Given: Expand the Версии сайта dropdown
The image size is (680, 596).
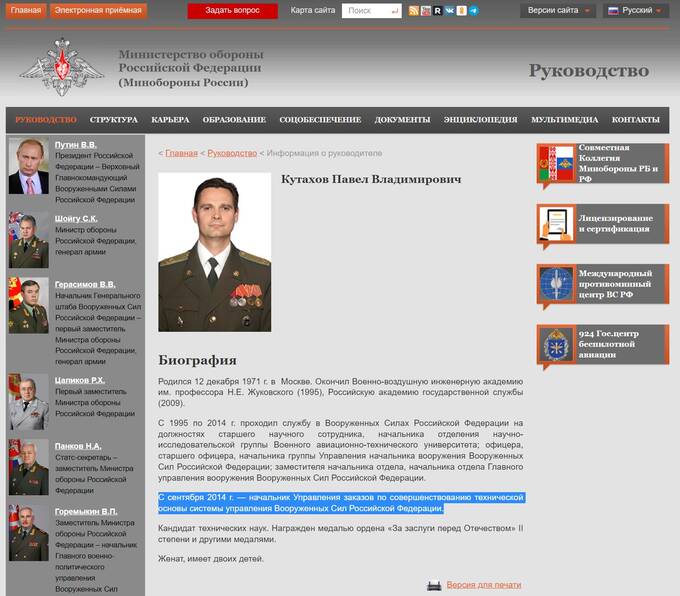Looking at the screenshot, I should click(558, 11).
